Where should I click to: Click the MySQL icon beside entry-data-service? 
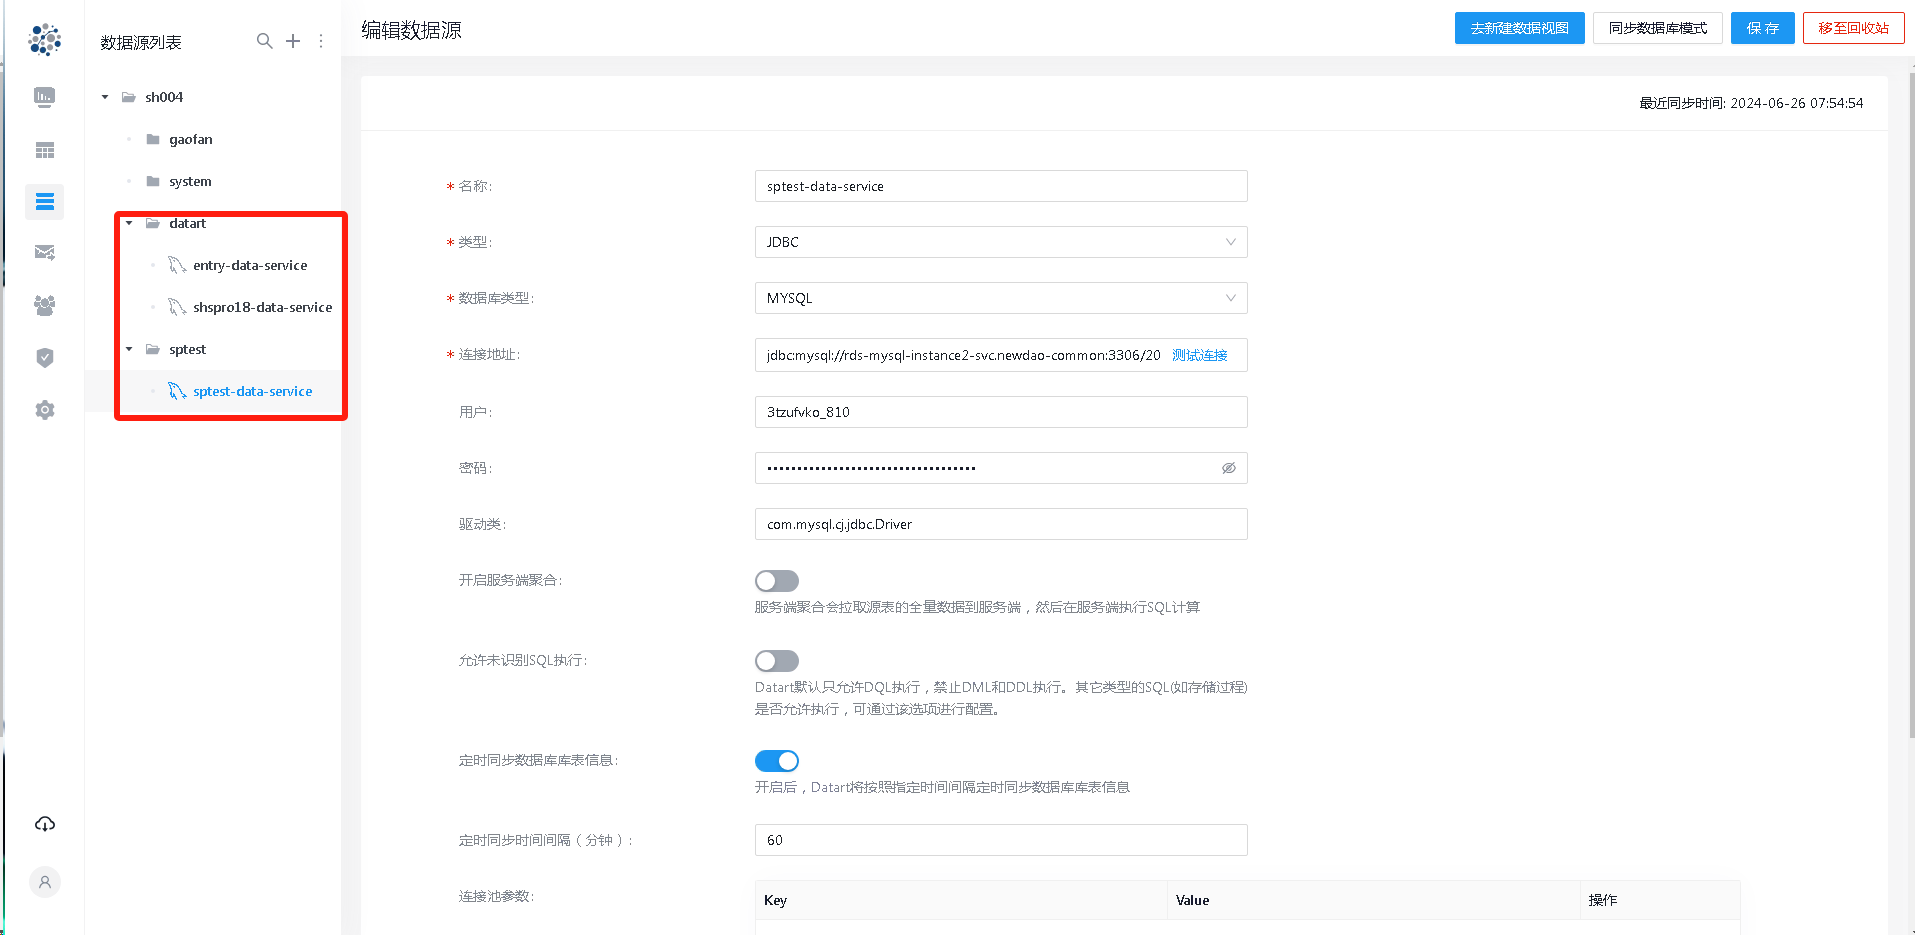[x=177, y=265]
